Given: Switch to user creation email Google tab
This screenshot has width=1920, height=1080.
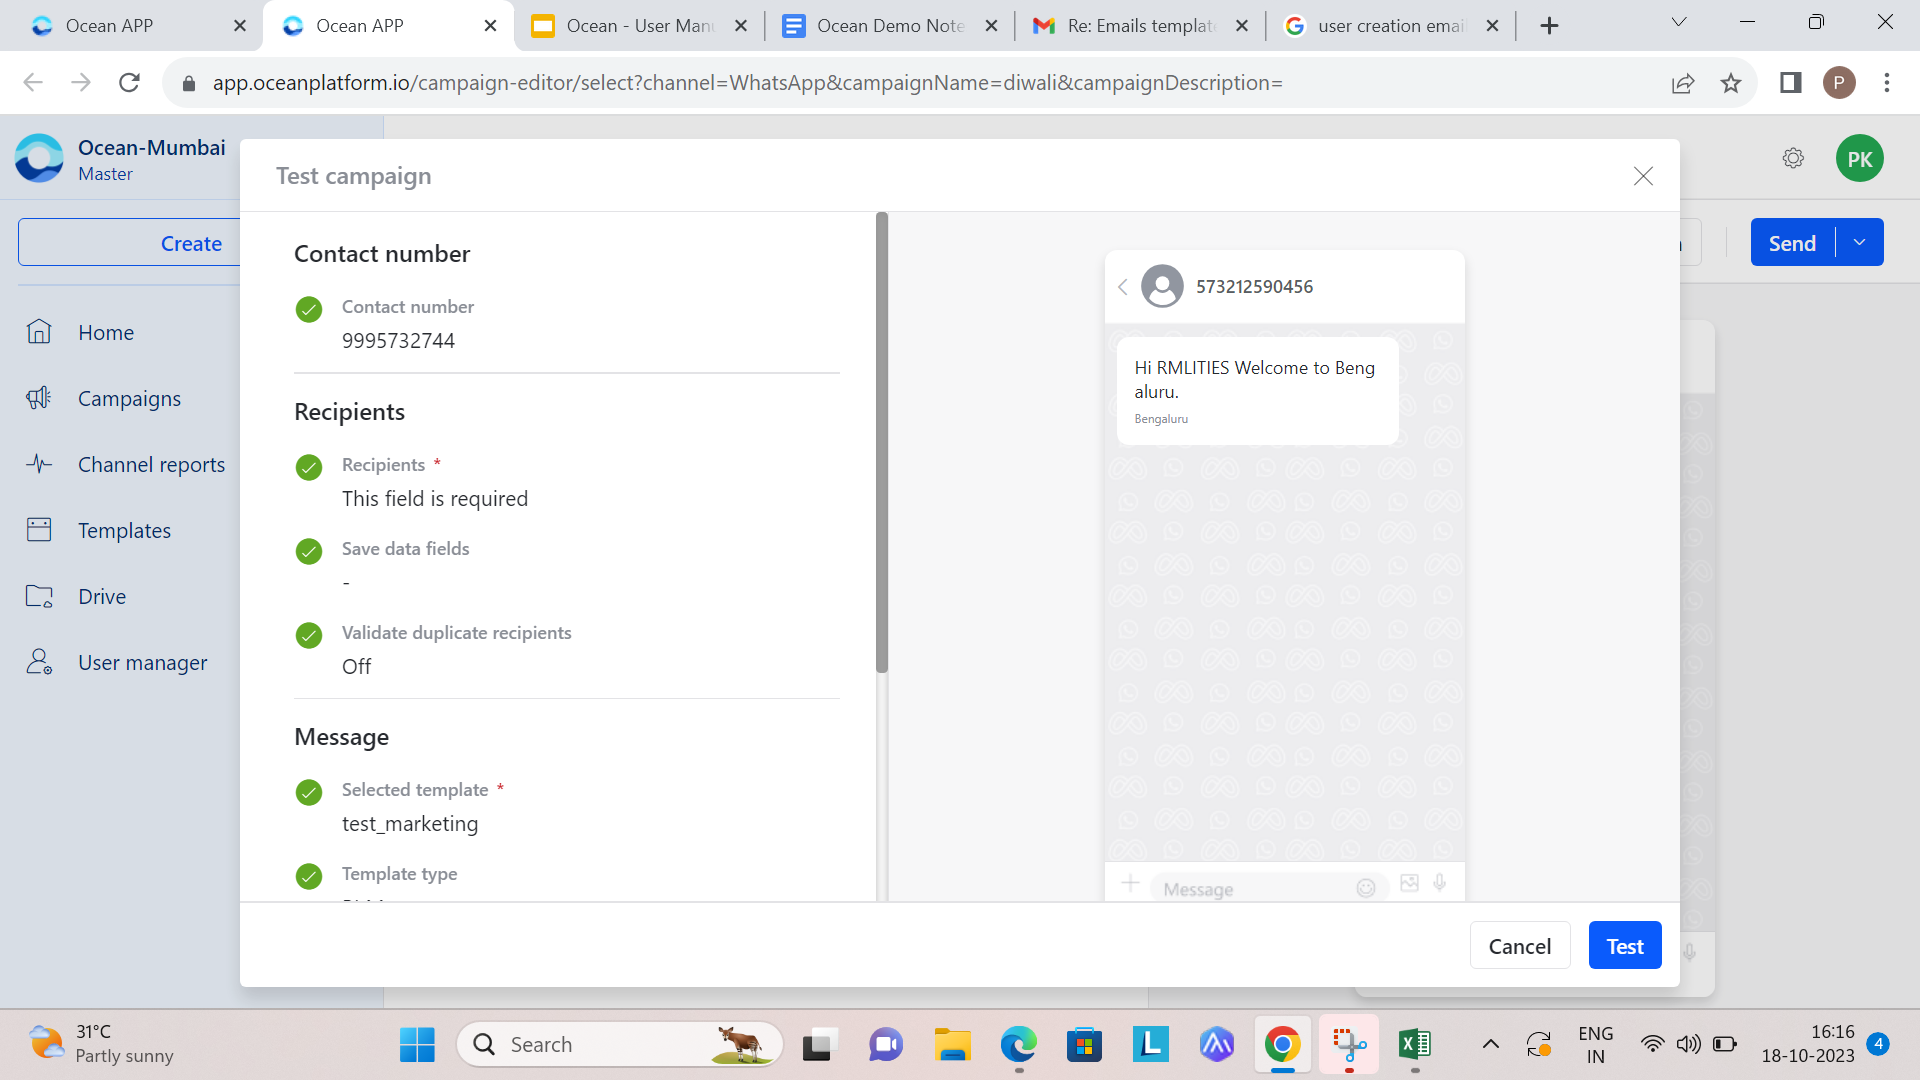Looking at the screenshot, I should click(x=1391, y=26).
